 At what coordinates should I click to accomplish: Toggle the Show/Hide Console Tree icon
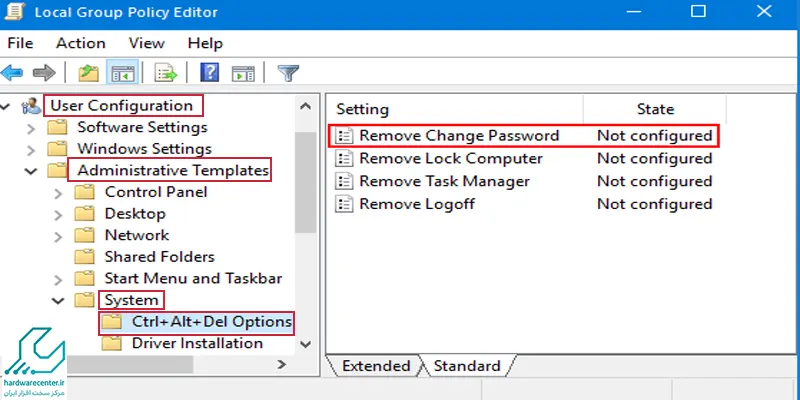pos(123,73)
